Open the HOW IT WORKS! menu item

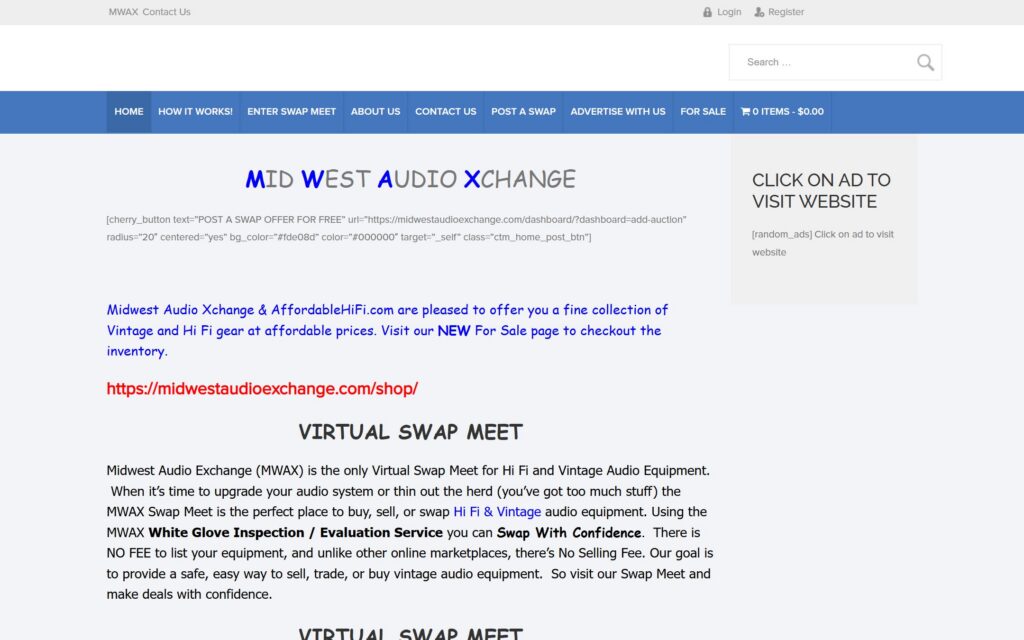195,112
